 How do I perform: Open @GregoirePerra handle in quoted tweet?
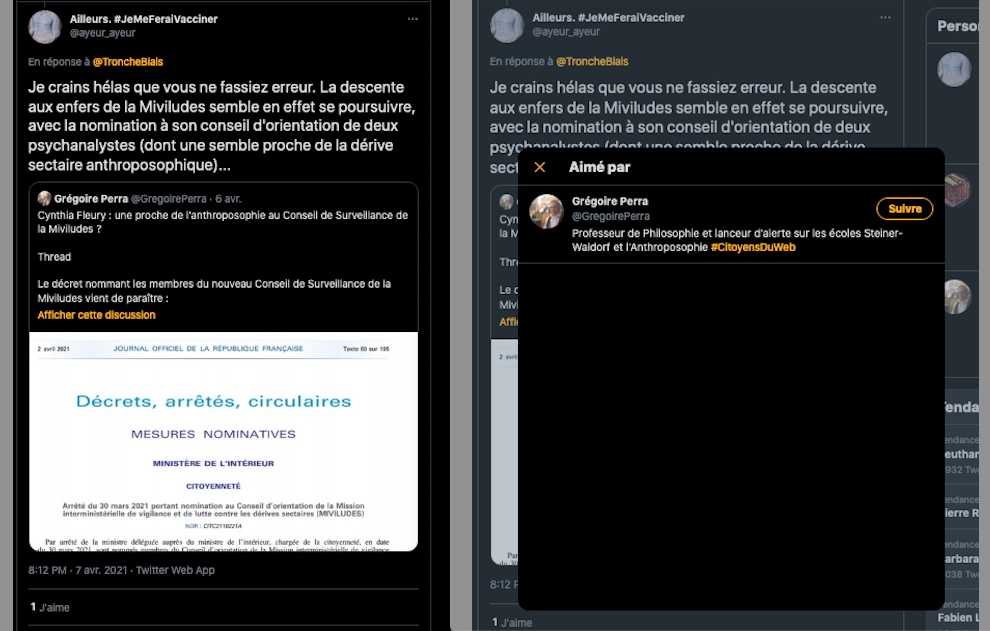[169, 198]
